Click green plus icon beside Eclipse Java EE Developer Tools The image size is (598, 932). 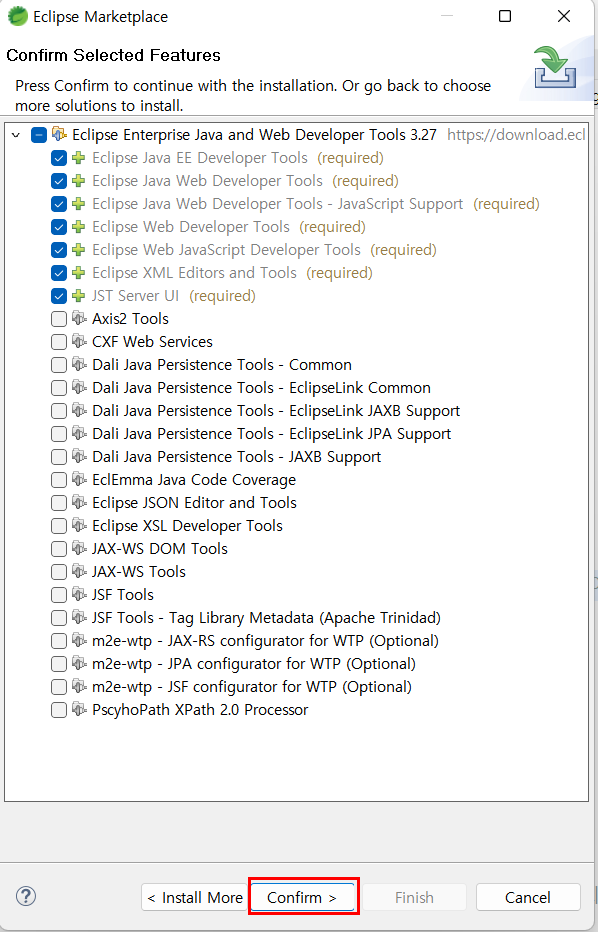(78, 158)
